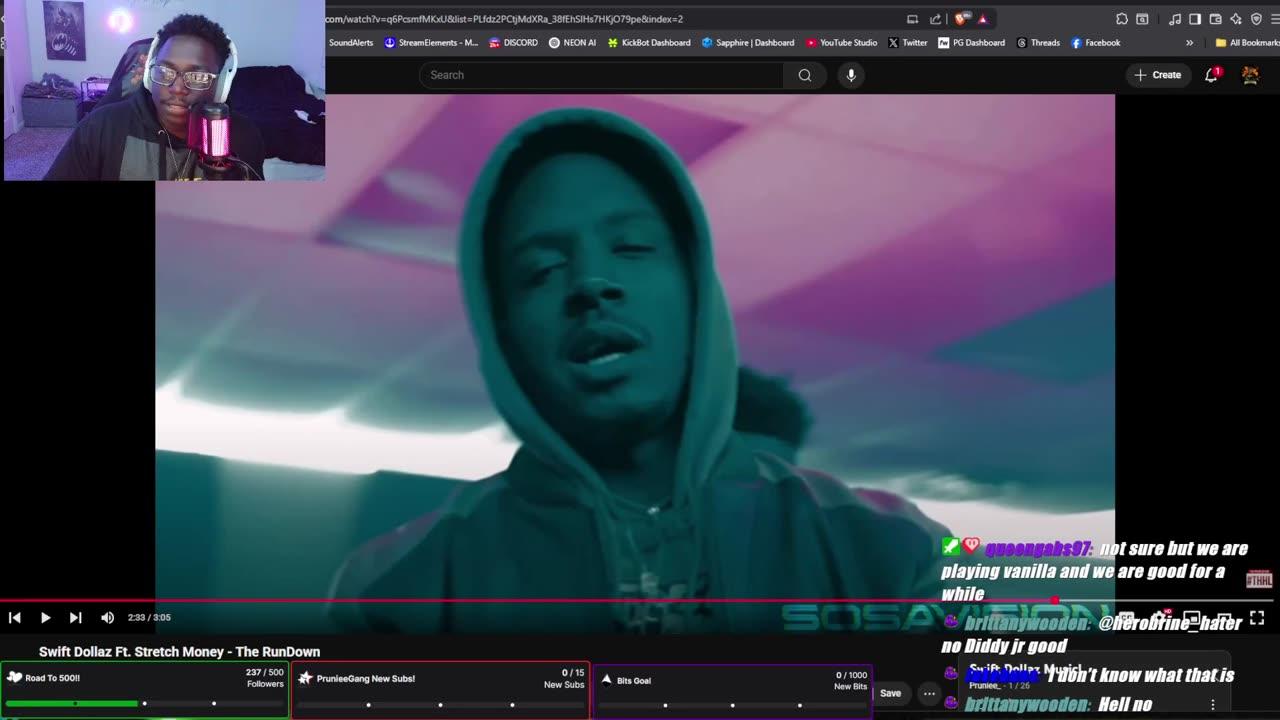This screenshot has width=1280, height=720.
Task: Click the YouTube Search field
Action: pyautogui.click(x=602, y=75)
